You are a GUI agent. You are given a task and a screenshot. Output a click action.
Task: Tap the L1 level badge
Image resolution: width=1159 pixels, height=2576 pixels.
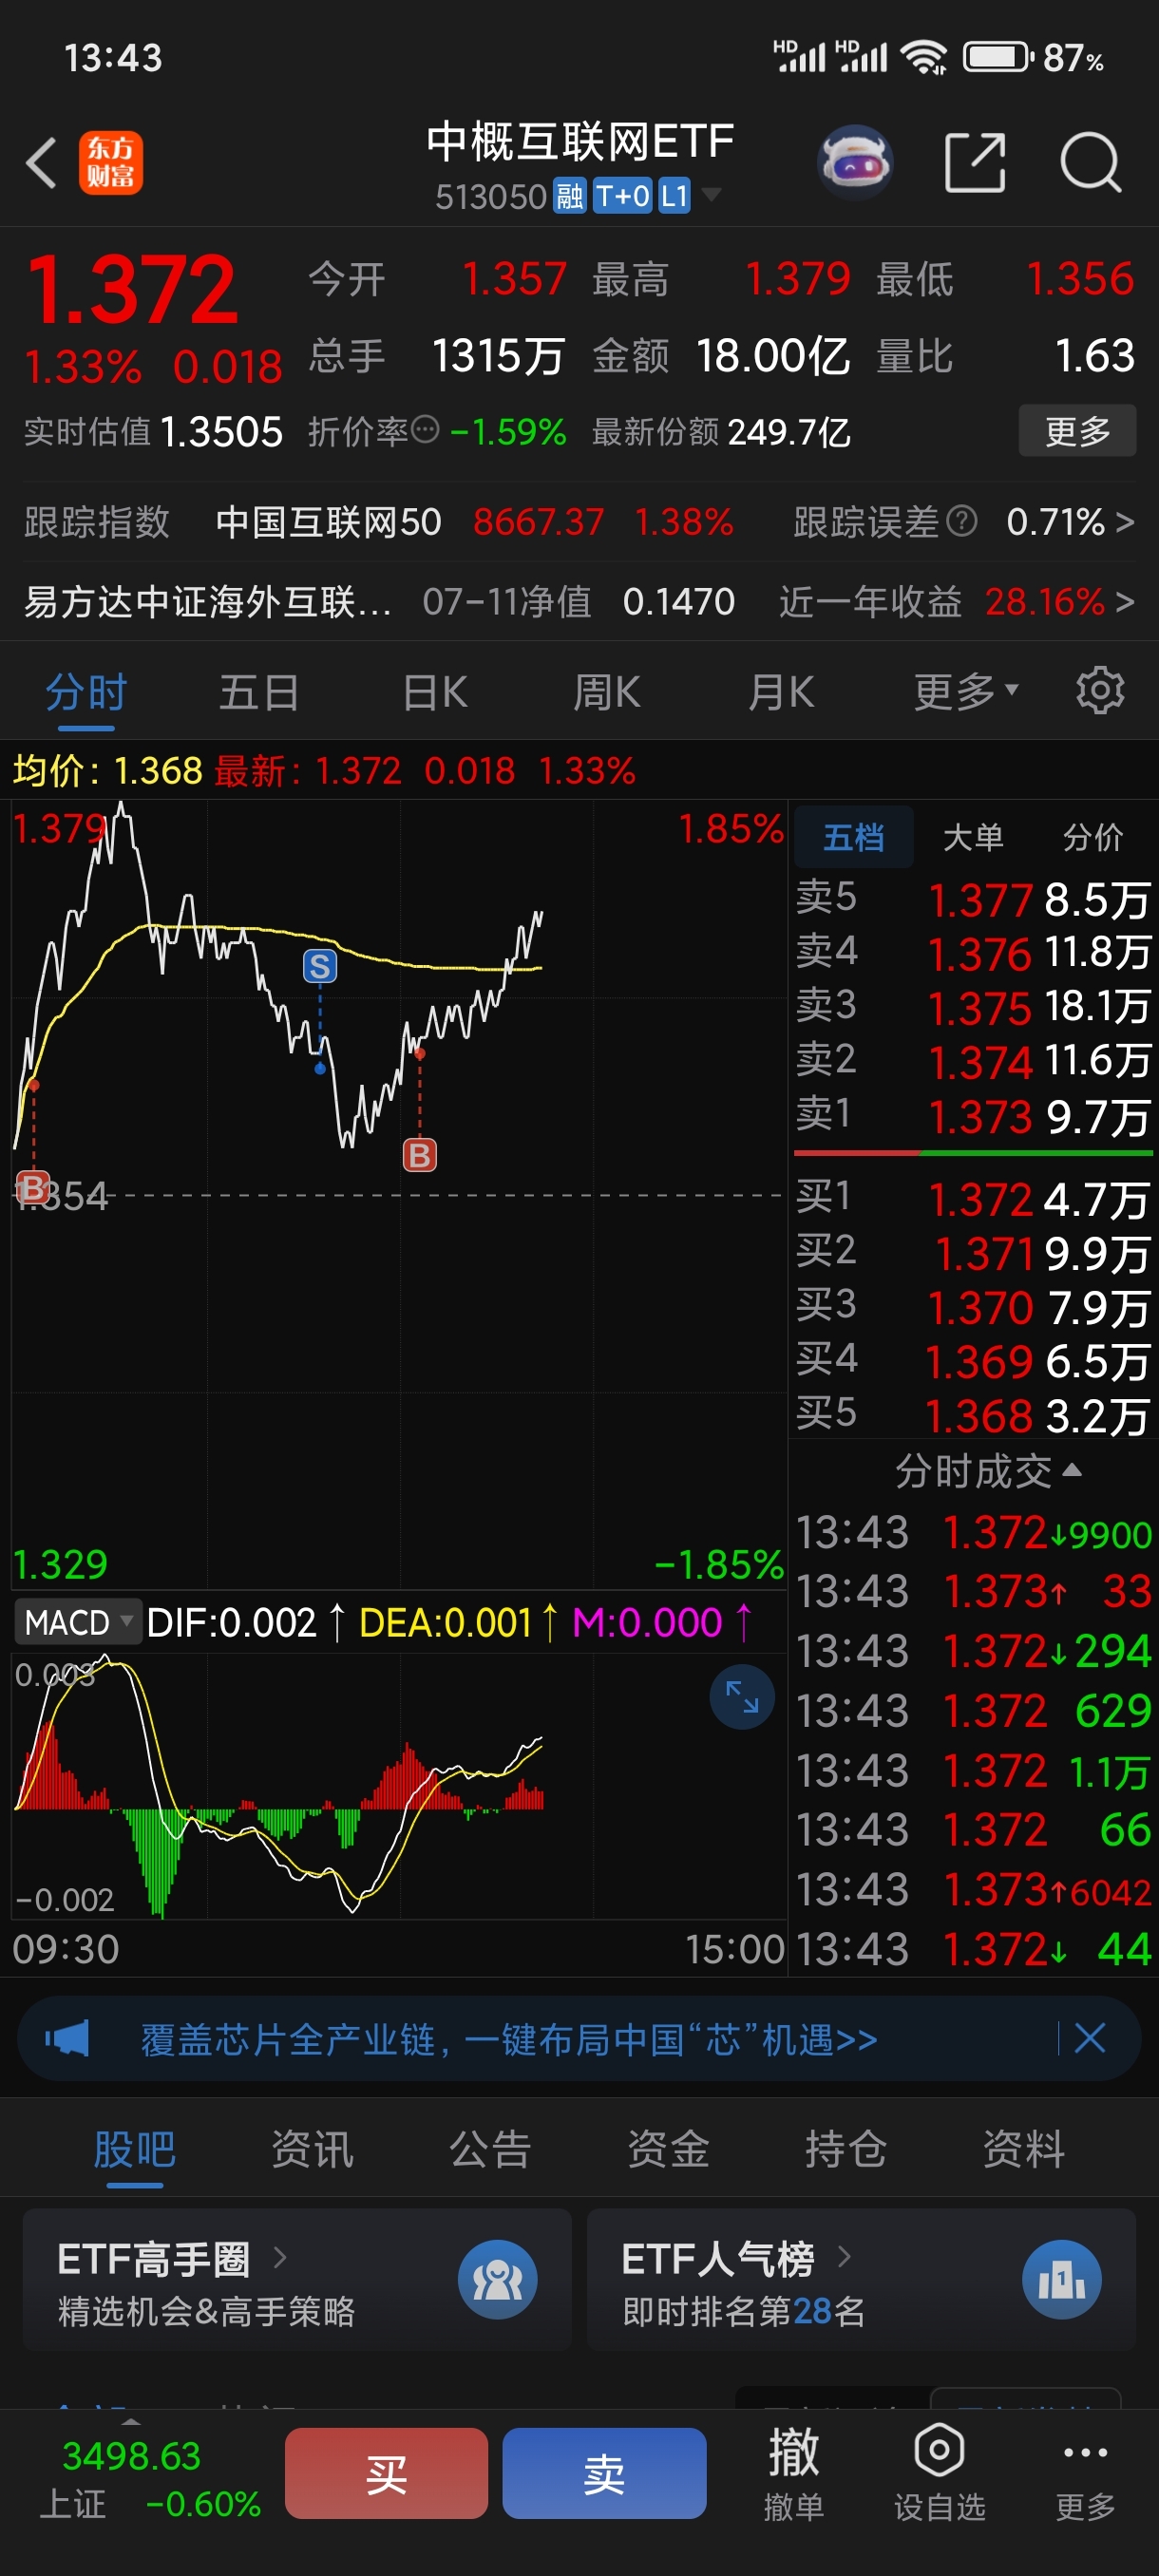675,196
